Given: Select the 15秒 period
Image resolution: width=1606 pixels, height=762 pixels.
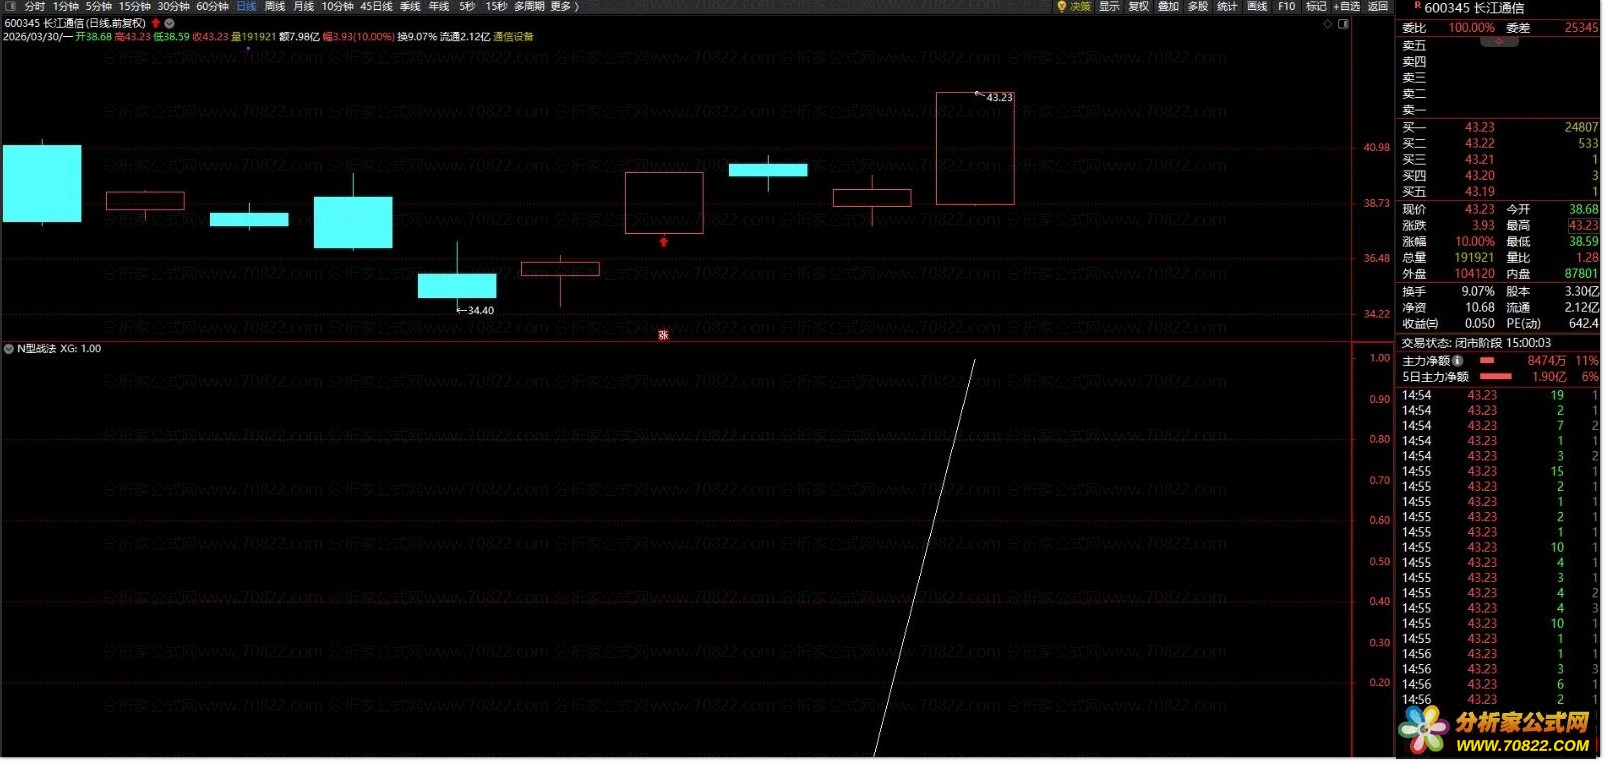Looking at the screenshot, I should point(497,6).
